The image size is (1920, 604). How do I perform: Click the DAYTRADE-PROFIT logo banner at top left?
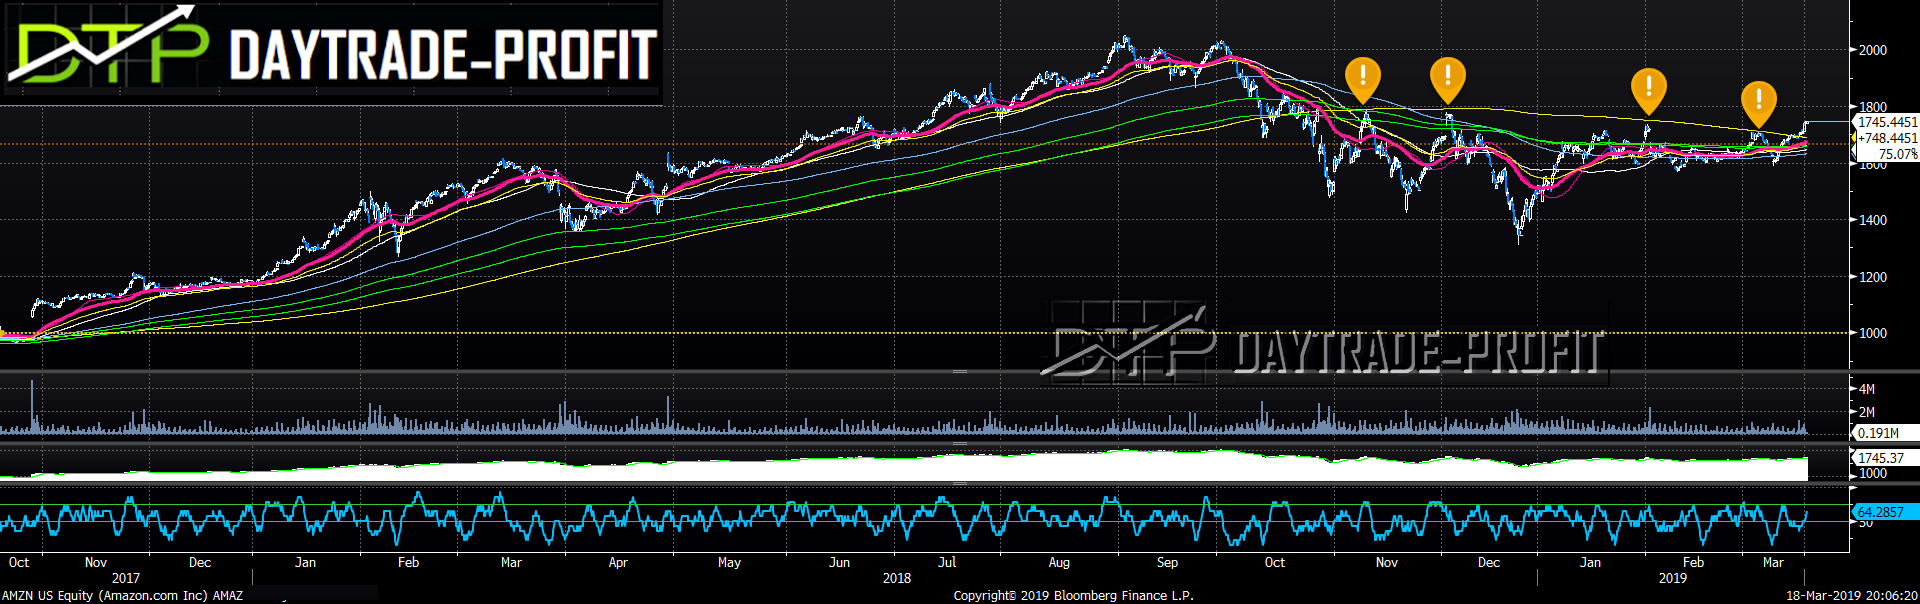331,52
